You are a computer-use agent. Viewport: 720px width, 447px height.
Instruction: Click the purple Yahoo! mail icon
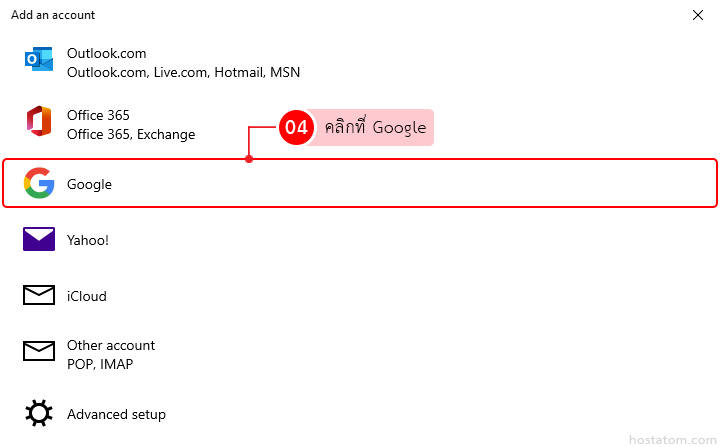click(39, 240)
